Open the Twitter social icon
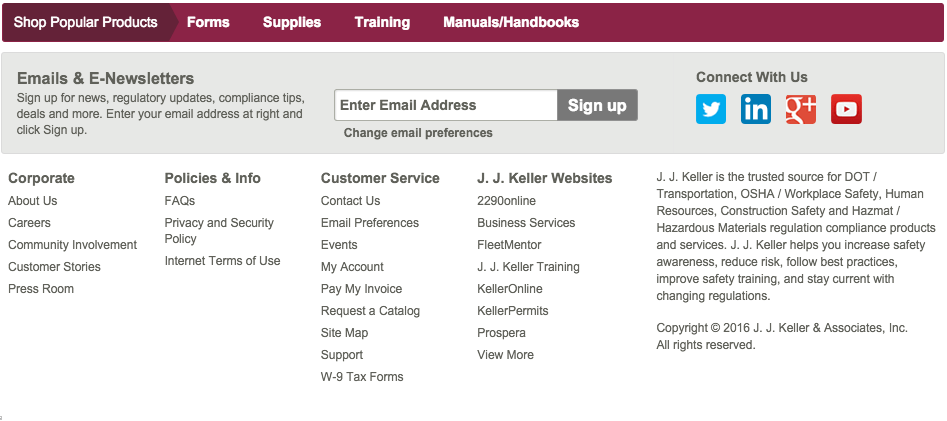The image size is (947, 421). 711,109
